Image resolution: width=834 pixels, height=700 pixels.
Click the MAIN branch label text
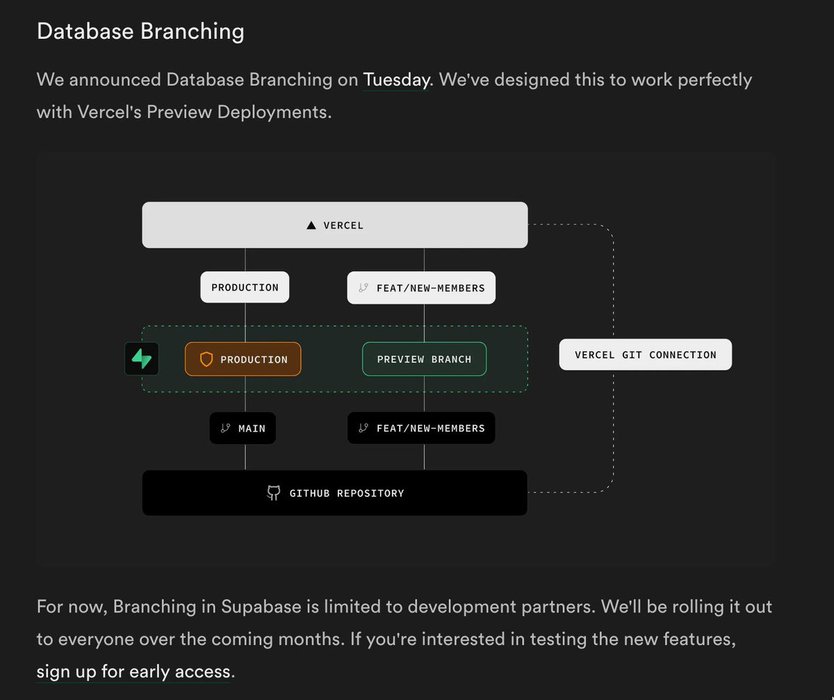[x=252, y=429]
